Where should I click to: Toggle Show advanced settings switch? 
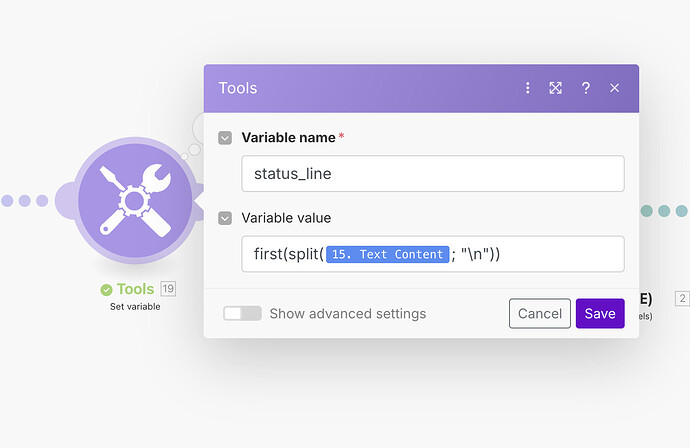click(x=242, y=313)
